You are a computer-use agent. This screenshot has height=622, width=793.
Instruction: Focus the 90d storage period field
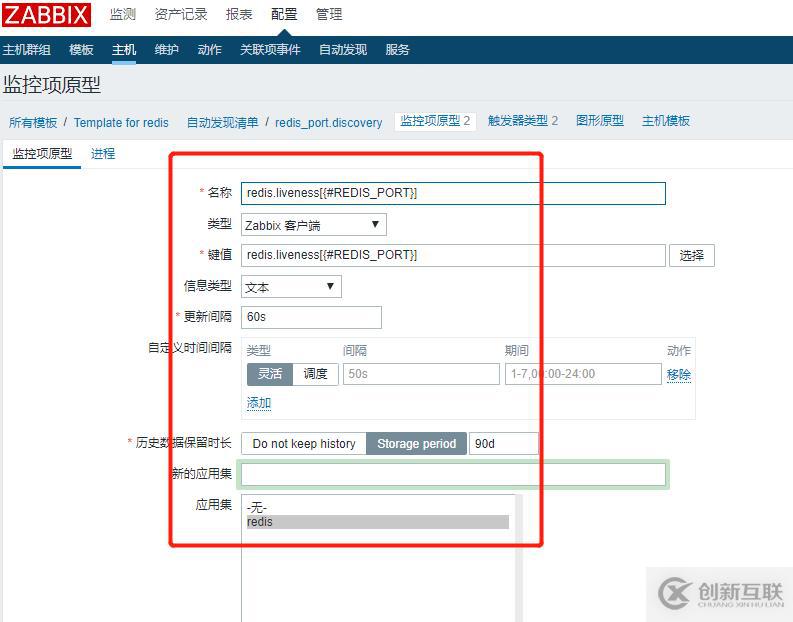pos(504,443)
